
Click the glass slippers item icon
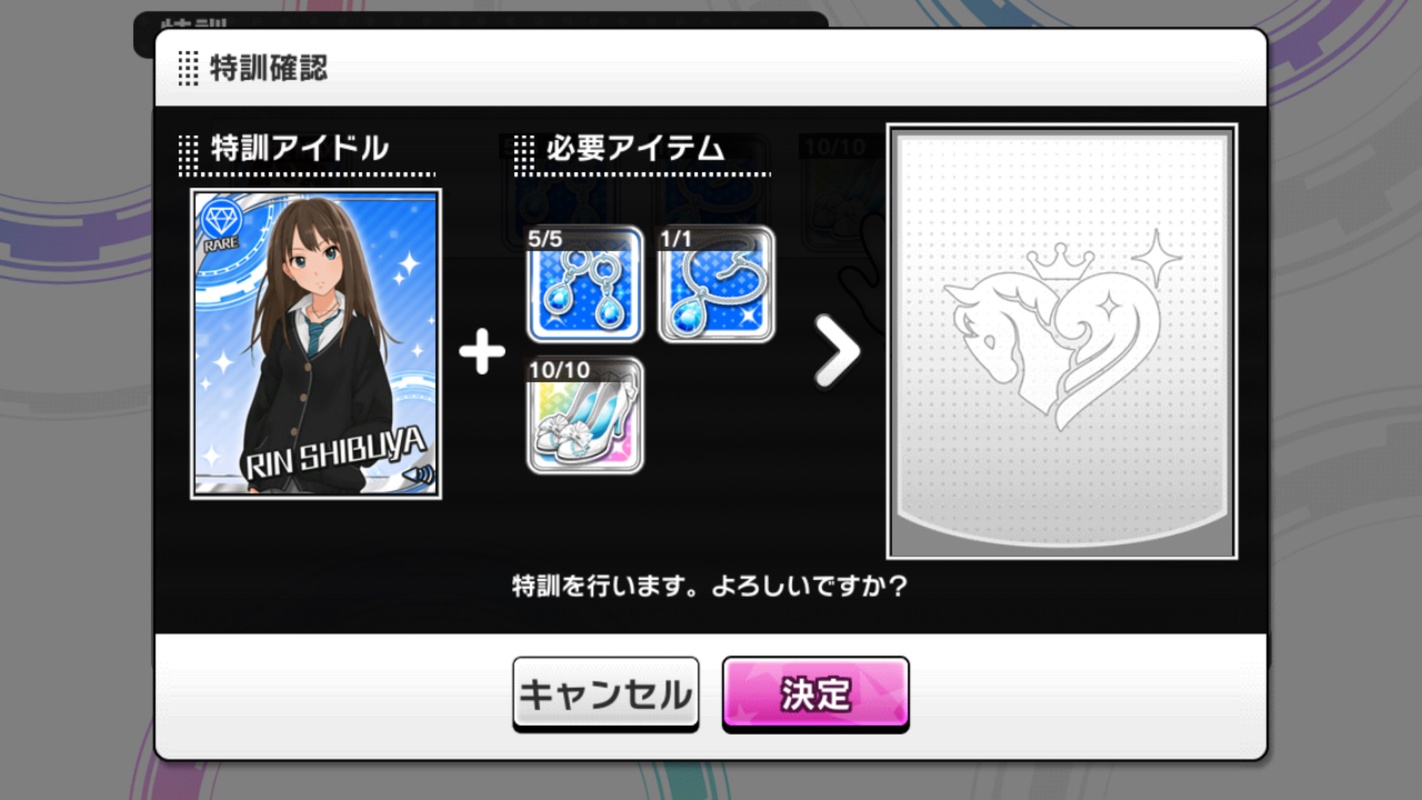pos(585,416)
